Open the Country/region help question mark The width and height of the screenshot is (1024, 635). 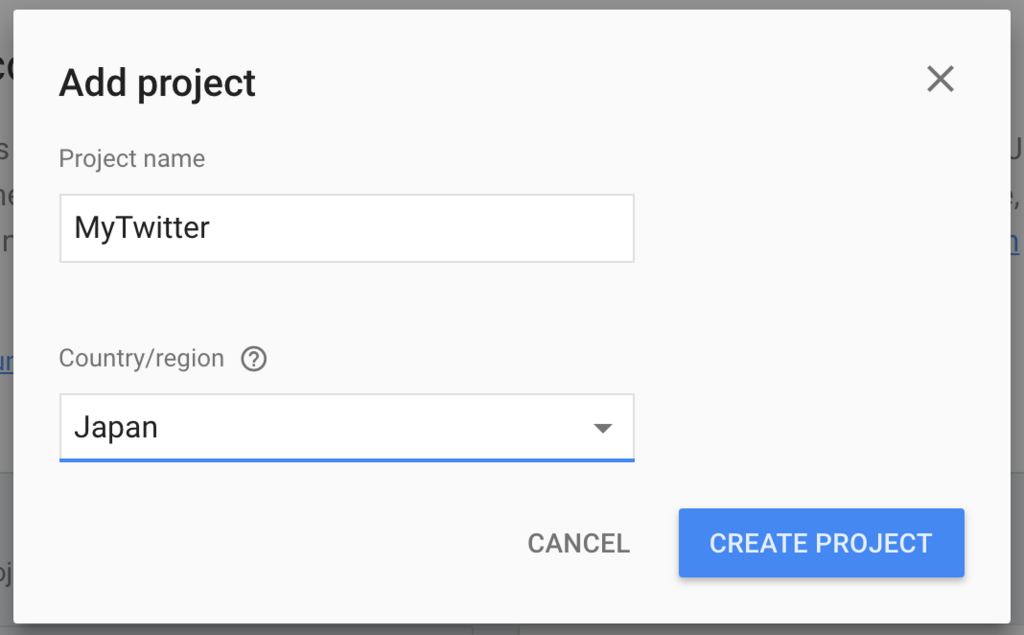pos(253,359)
